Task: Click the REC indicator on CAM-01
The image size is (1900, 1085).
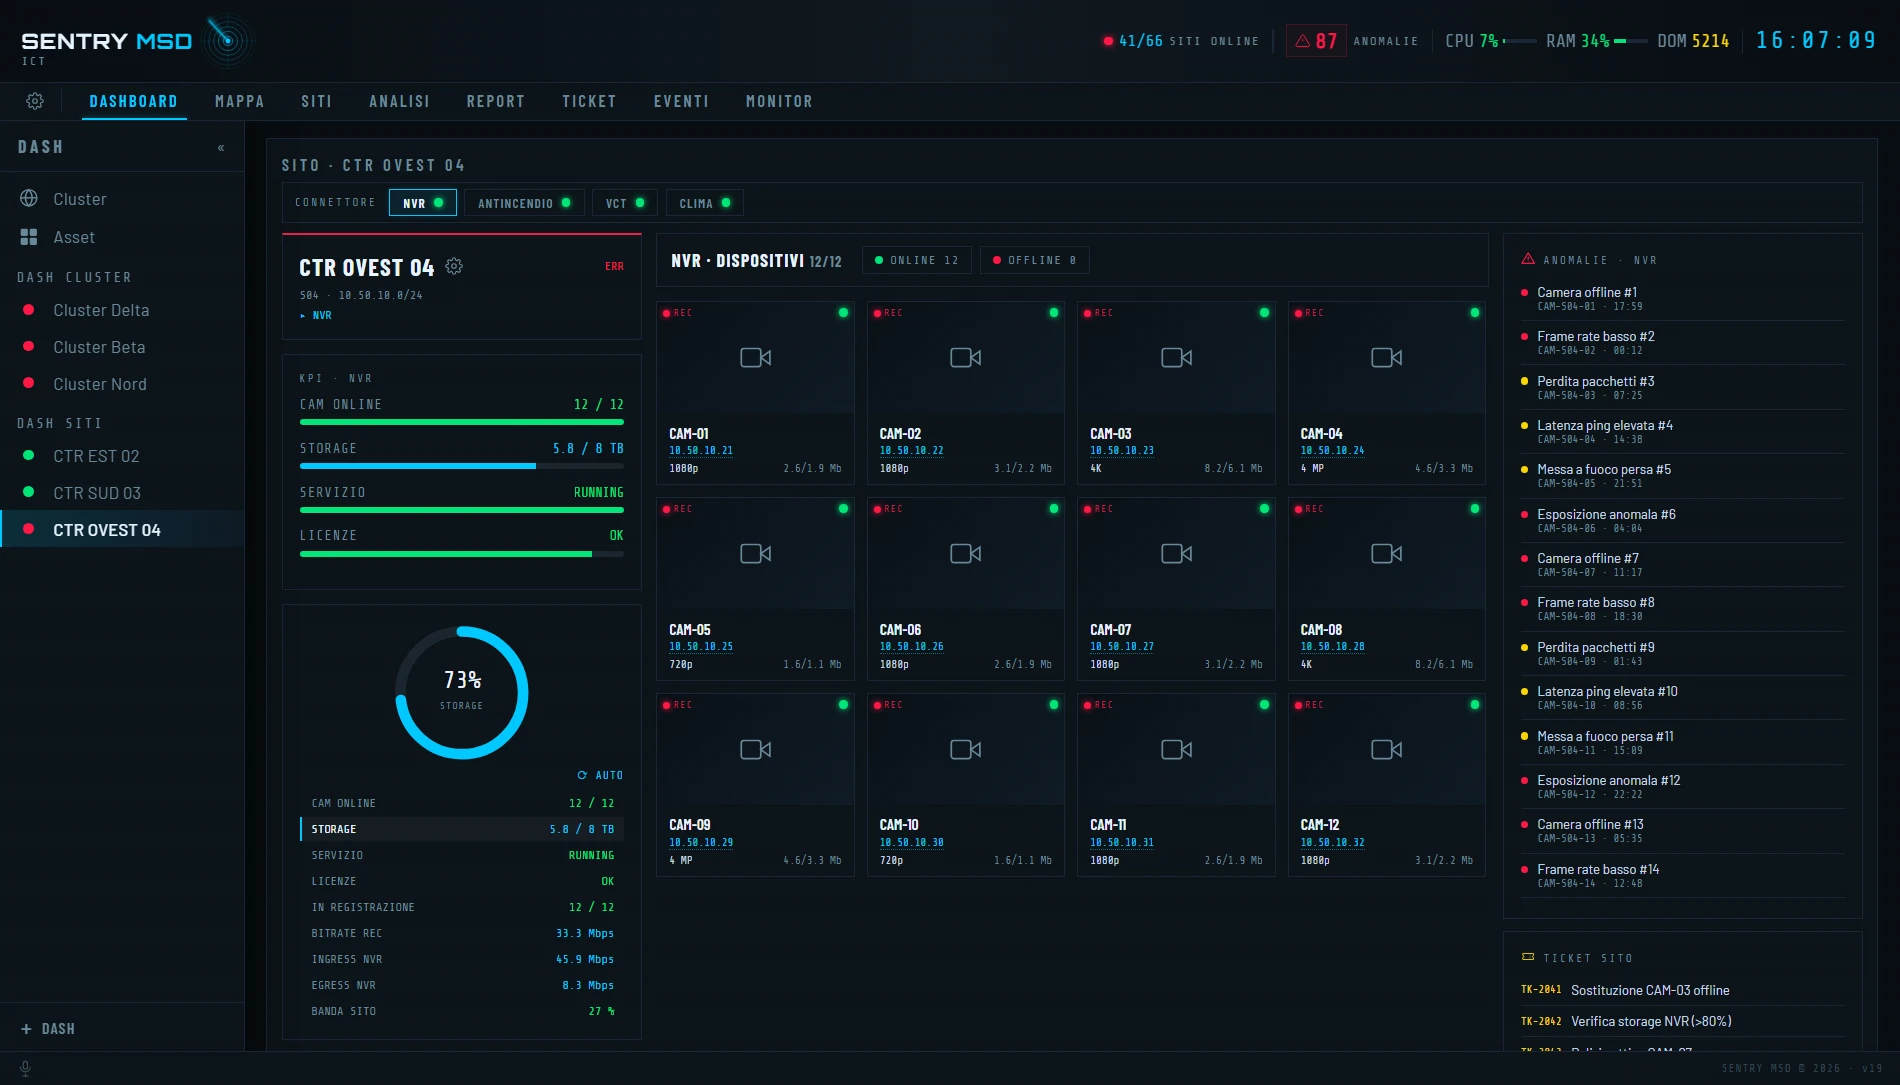Action: coord(677,313)
